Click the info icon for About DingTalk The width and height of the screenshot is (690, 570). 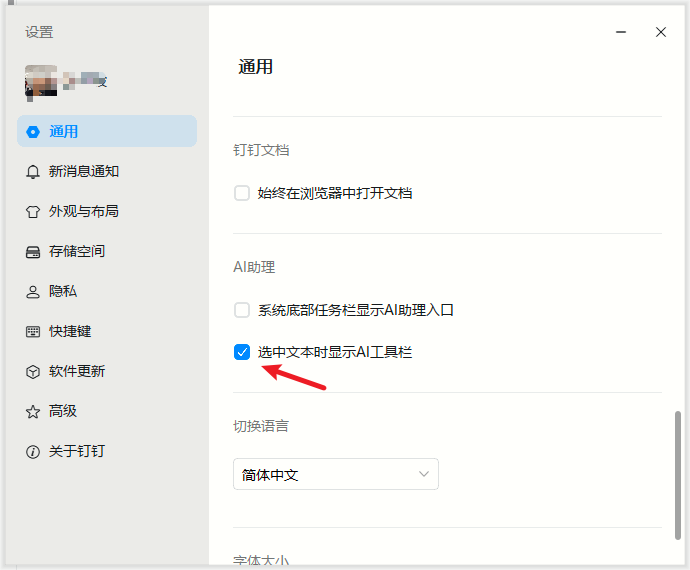tap(33, 451)
